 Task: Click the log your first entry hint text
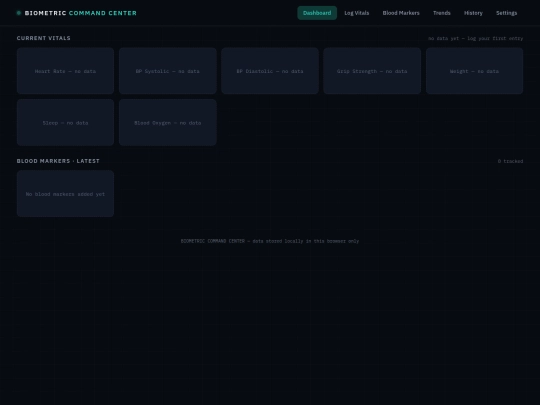476,38
